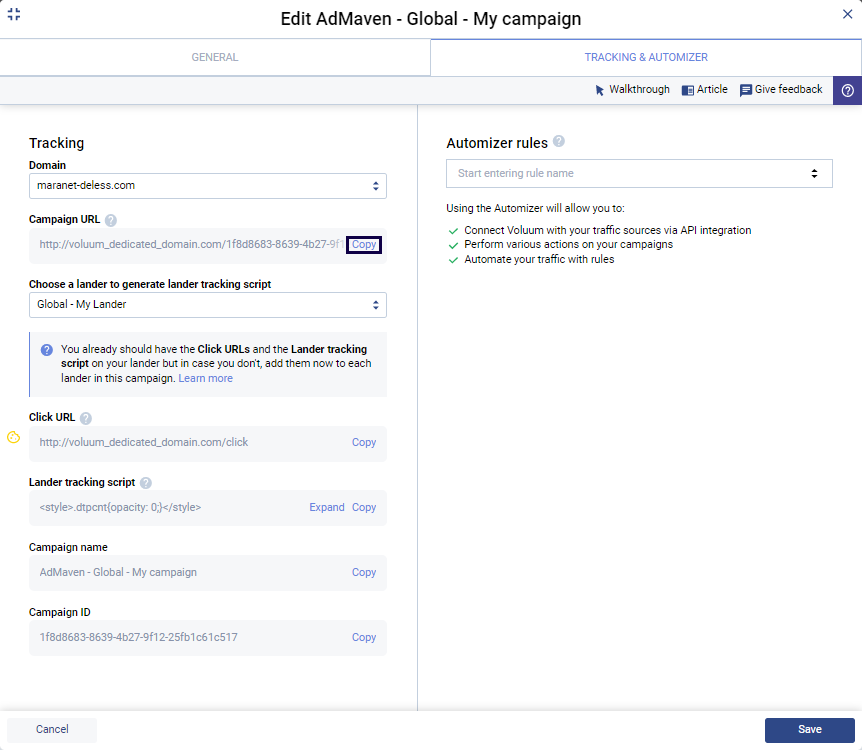This screenshot has height=750, width=862.
Task: Click Give feedback
Action: [x=781, y=90]
